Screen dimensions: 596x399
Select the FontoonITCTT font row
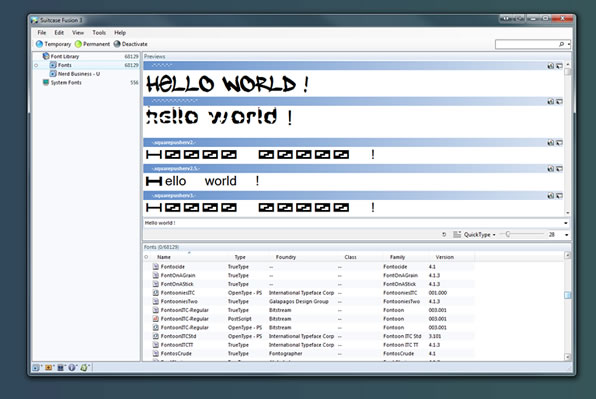point(309,345)
